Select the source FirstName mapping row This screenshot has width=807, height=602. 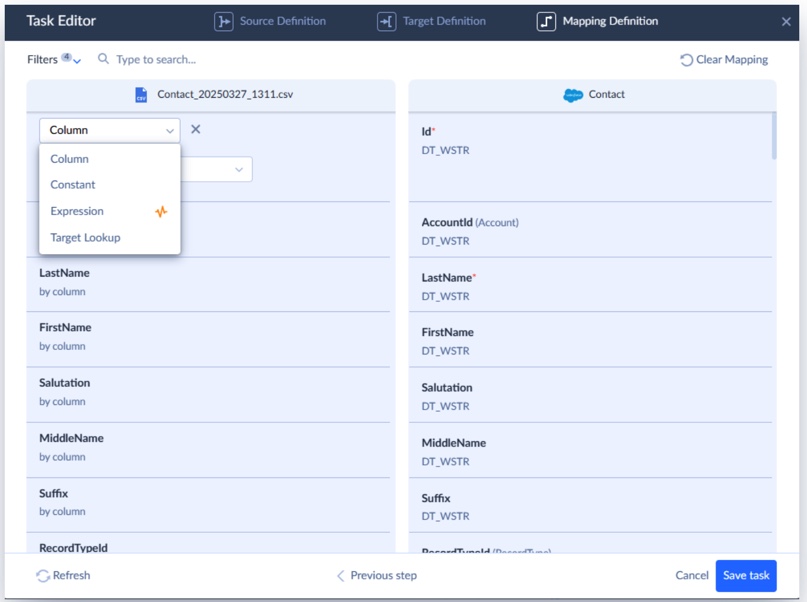pos(208,339)
